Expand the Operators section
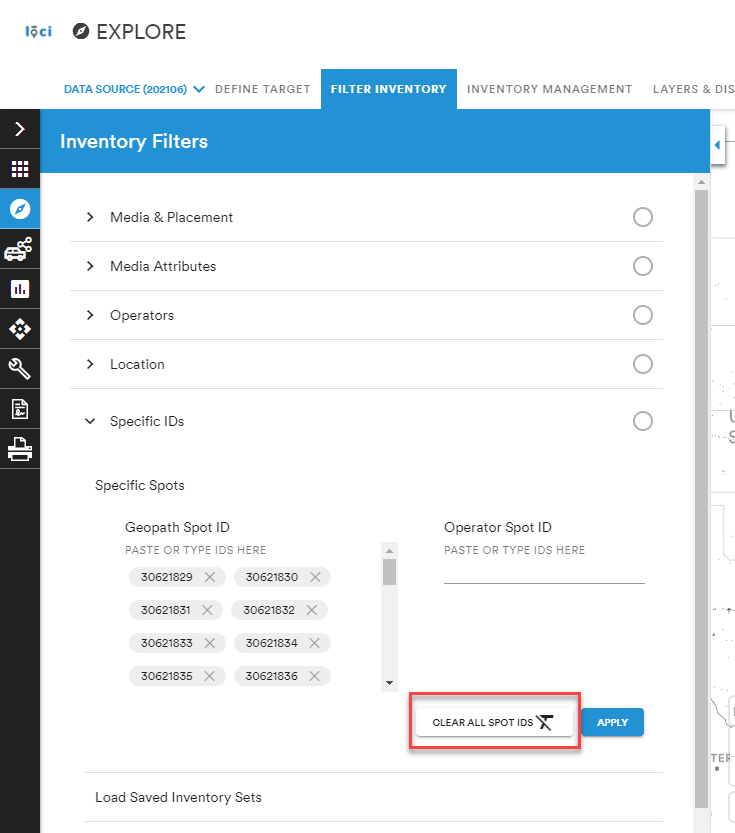 [90, 315]
